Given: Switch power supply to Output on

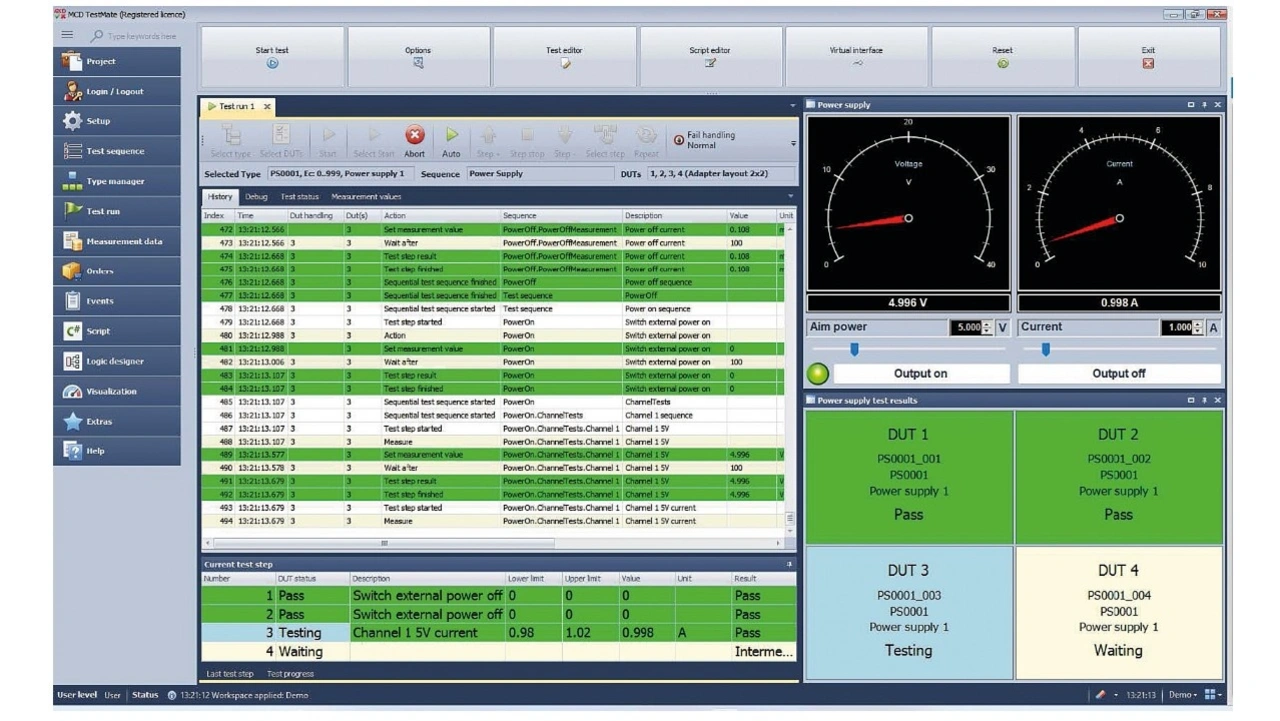Looking at the screenshot, I should coord(920,373).
